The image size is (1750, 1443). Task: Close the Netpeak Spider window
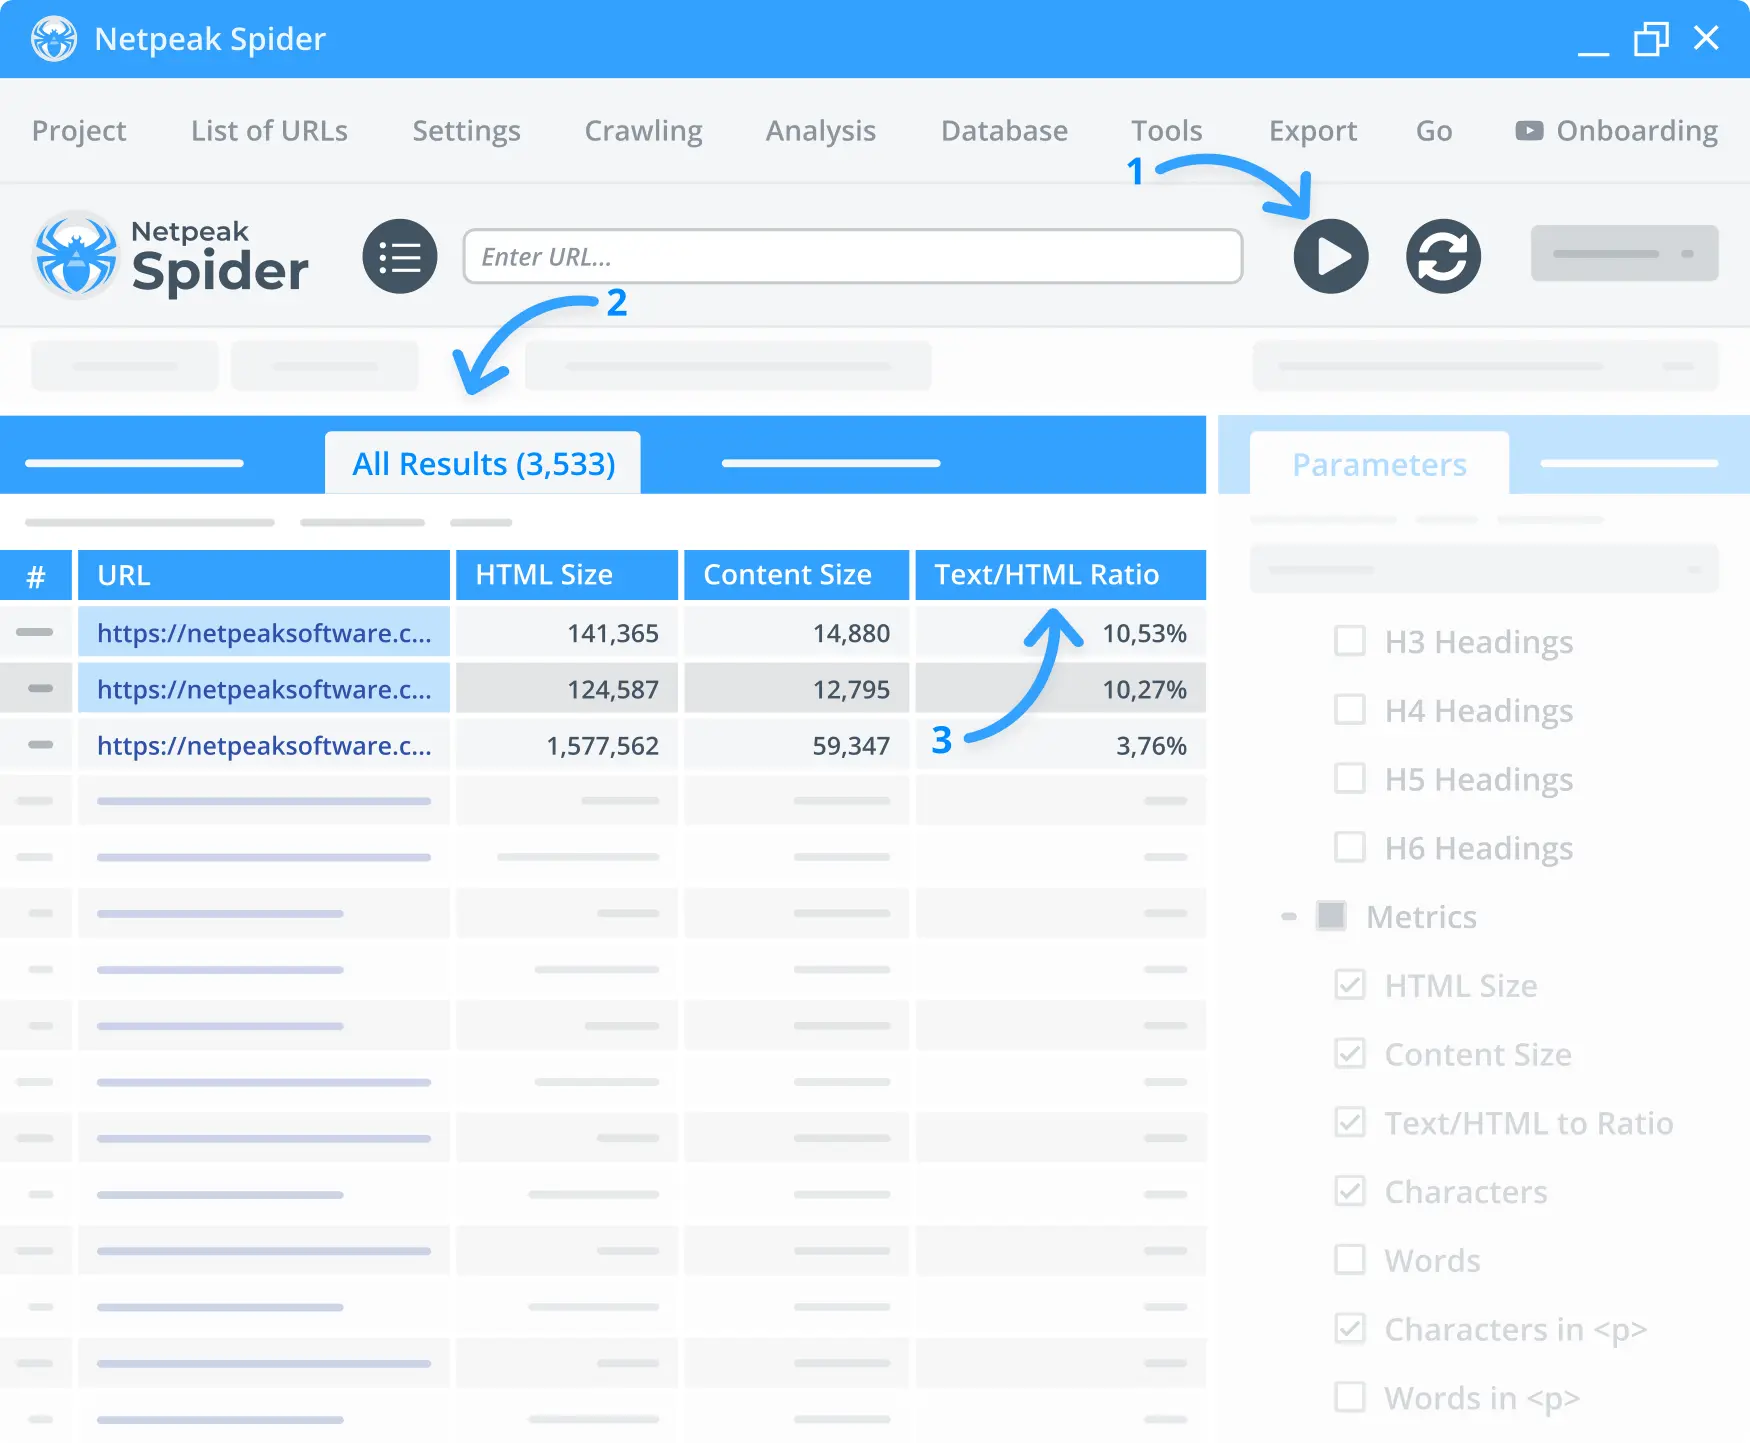(x=1706, y=38)
